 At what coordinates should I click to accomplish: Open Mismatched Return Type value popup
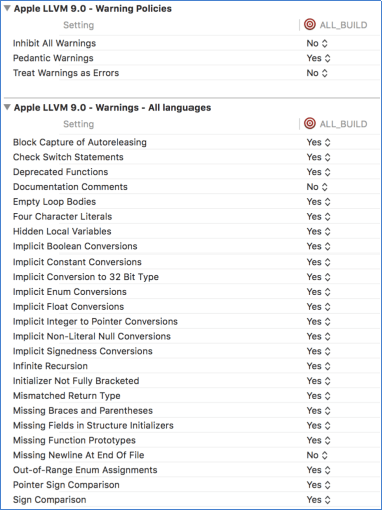click(318, 396)
